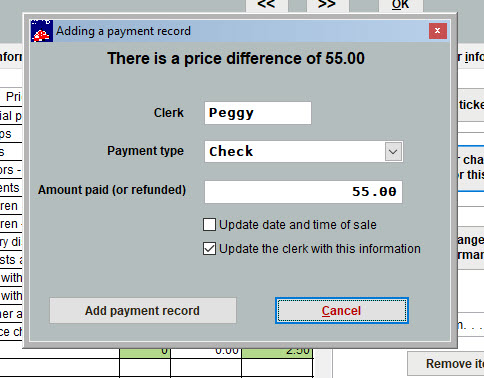
Task: Uncheck Update the clerk with this information
Action: pyautogui.click(x=209, y=249)
